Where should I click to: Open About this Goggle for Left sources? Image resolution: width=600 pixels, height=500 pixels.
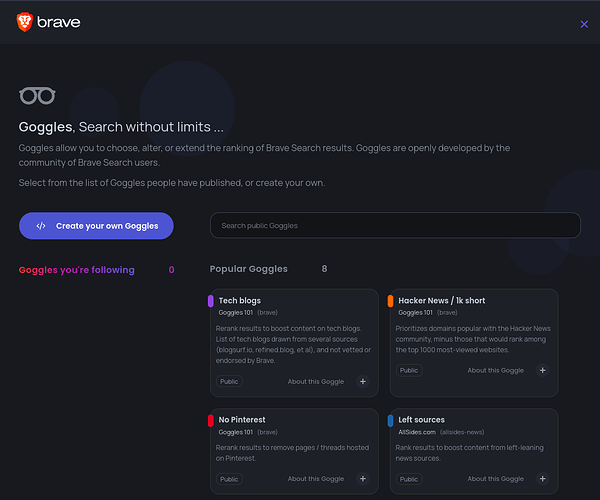[x=495, y=479]
